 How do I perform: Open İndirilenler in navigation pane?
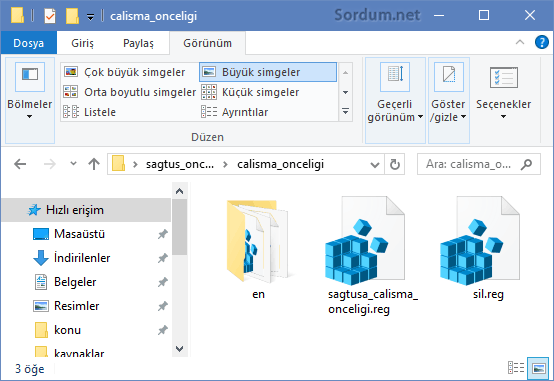point(82,258)
